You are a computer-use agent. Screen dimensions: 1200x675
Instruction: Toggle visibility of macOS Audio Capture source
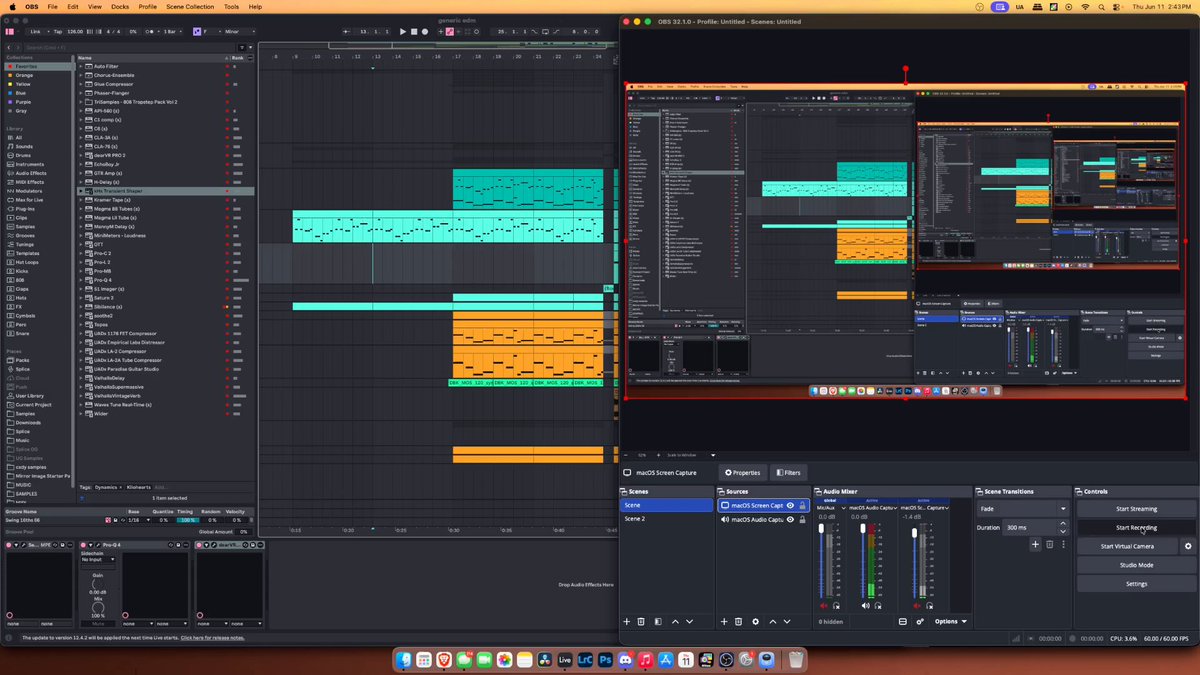click(x=790, y=520)
